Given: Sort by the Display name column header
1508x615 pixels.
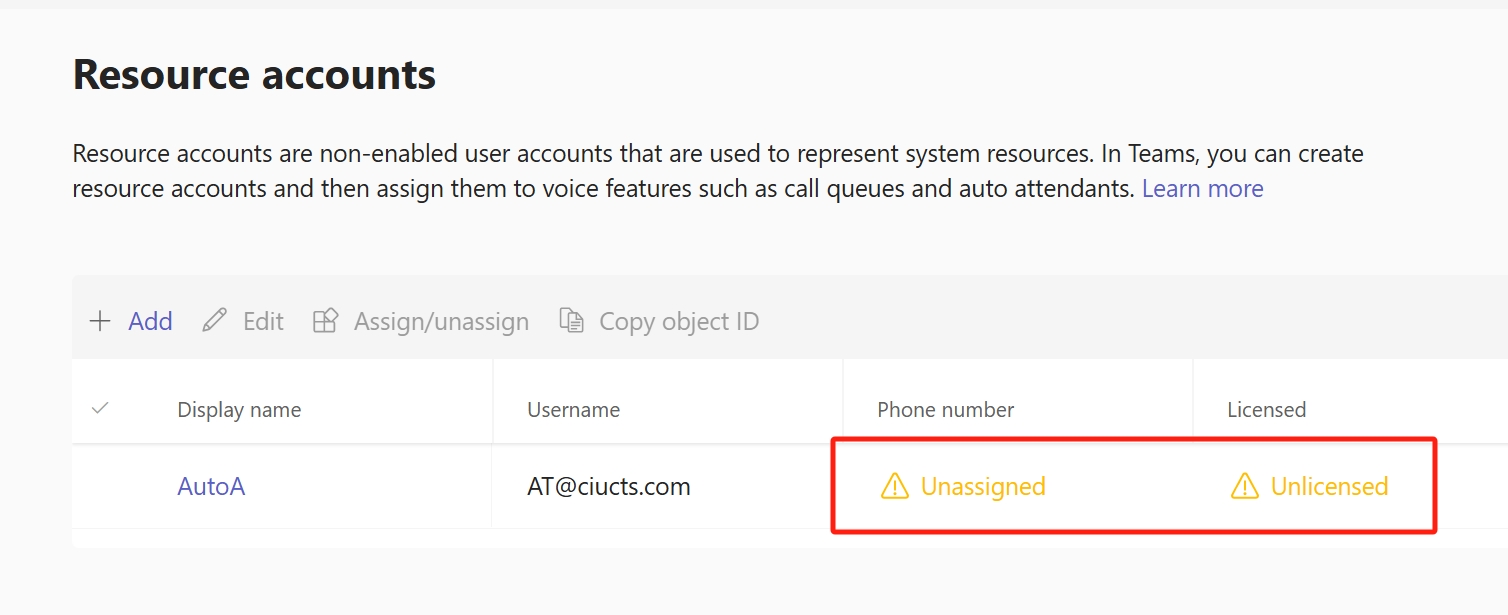Looking at the screenshot, I should (x=239, y=410).
